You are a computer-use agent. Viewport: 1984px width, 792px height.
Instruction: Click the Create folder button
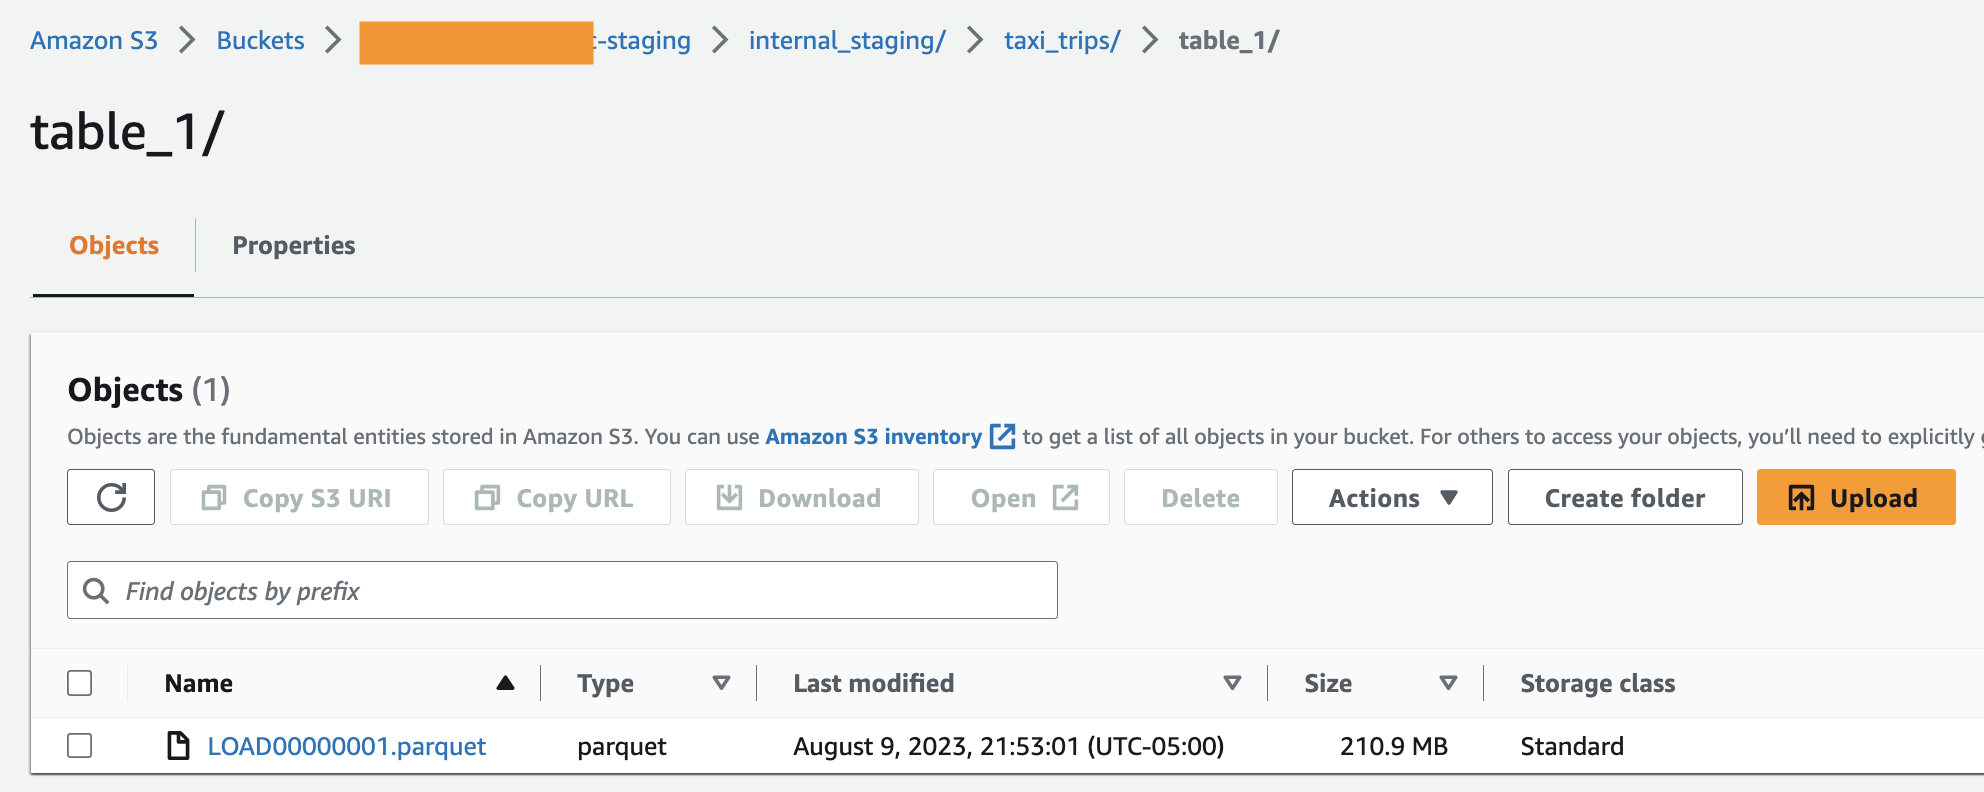[1625, 497]
